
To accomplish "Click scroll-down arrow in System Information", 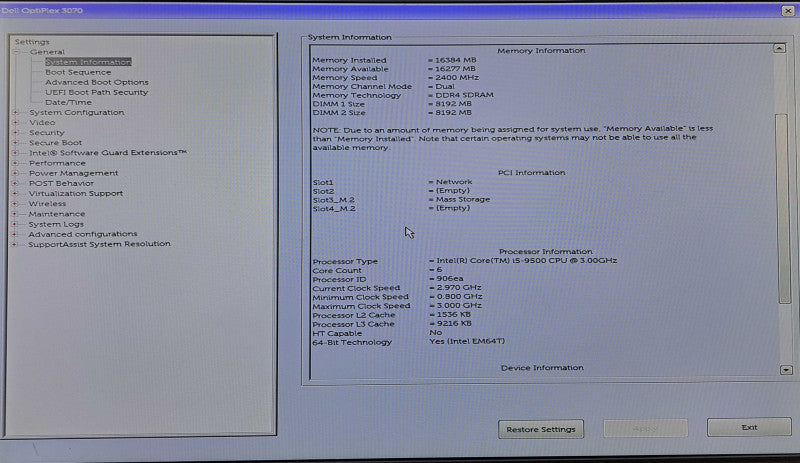I will tap(786, 370).
